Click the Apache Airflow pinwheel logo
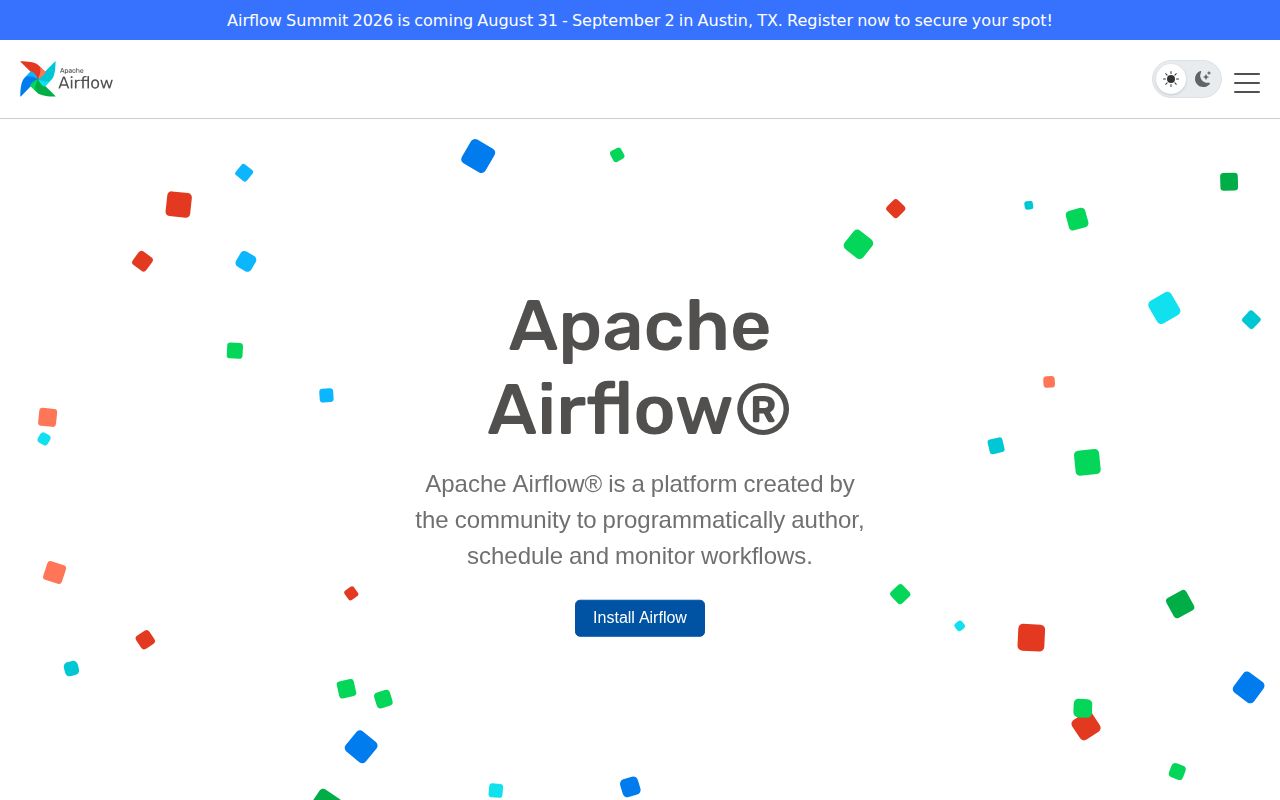1280x800 pixels. (66, 79)
